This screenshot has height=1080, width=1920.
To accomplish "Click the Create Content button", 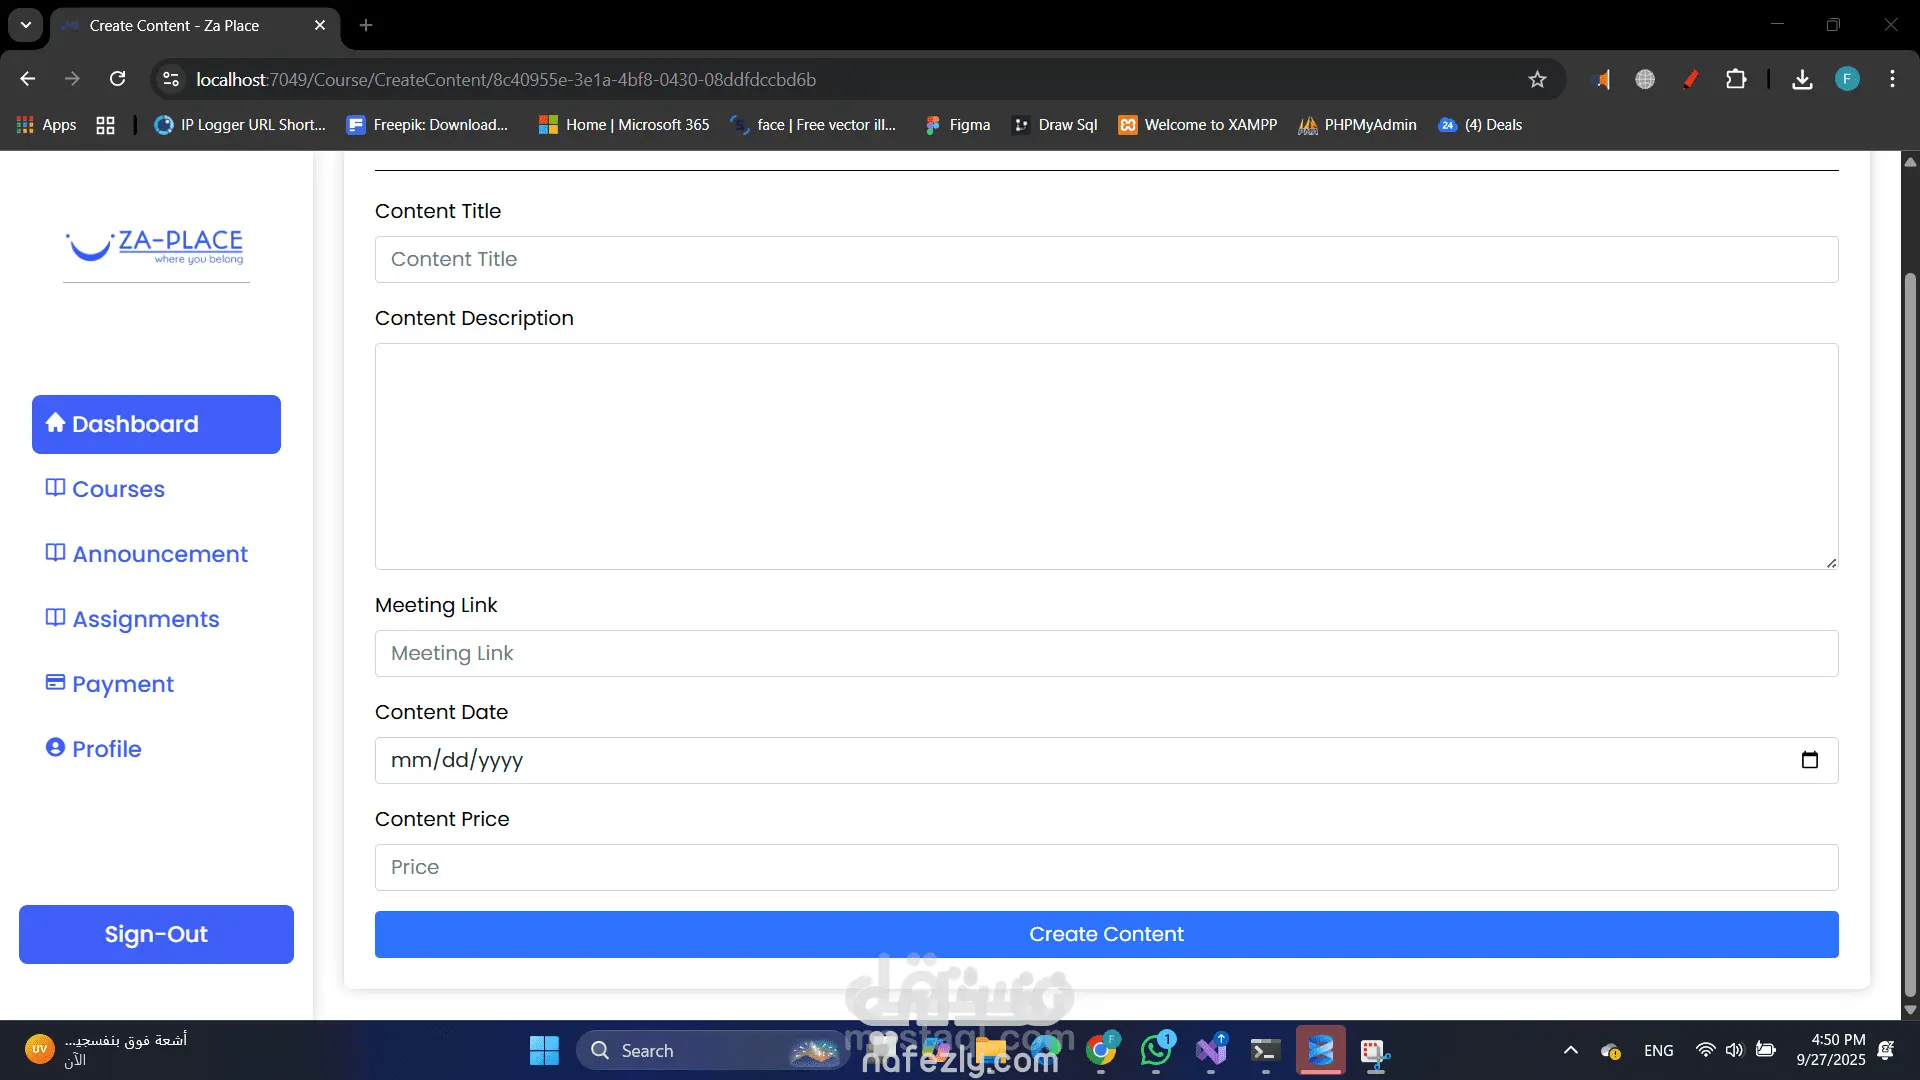I will 1106,934.
